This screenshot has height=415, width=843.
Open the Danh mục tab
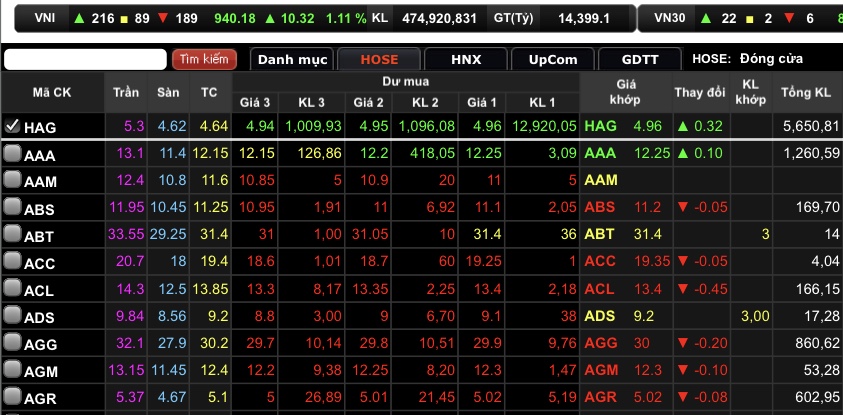coord(292,59)
